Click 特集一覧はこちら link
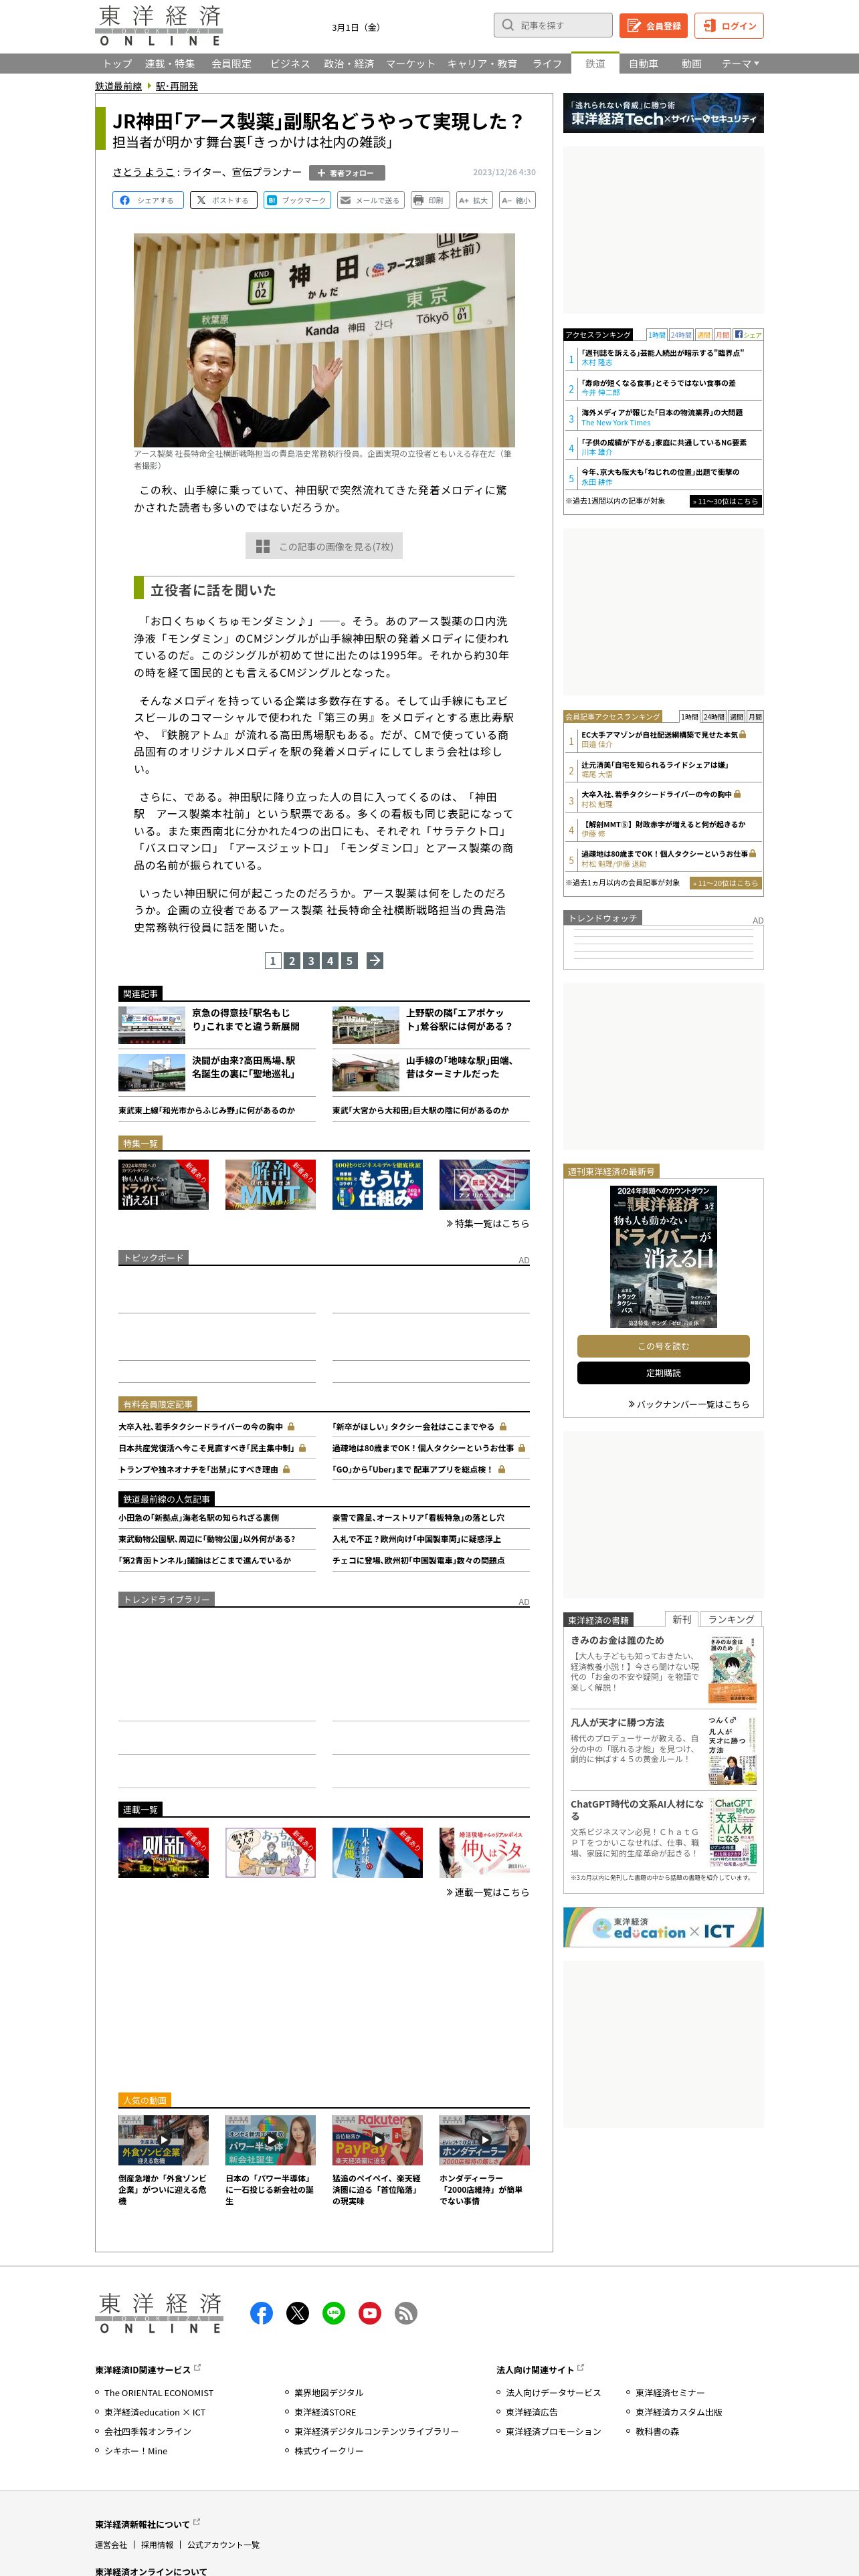Screen dimensions: 859x2576 [x=487, y=1223]
